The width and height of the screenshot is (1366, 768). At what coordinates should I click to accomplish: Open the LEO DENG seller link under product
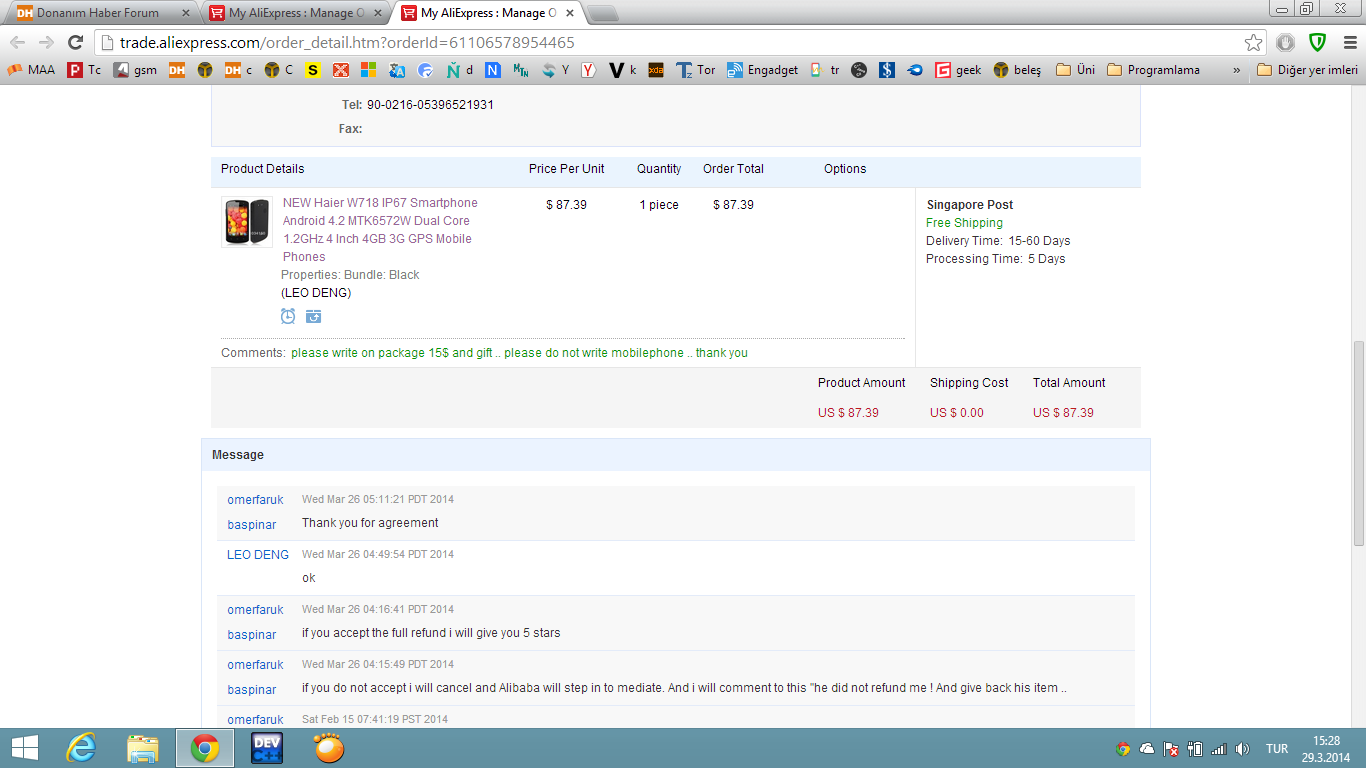tap(316, 293)
